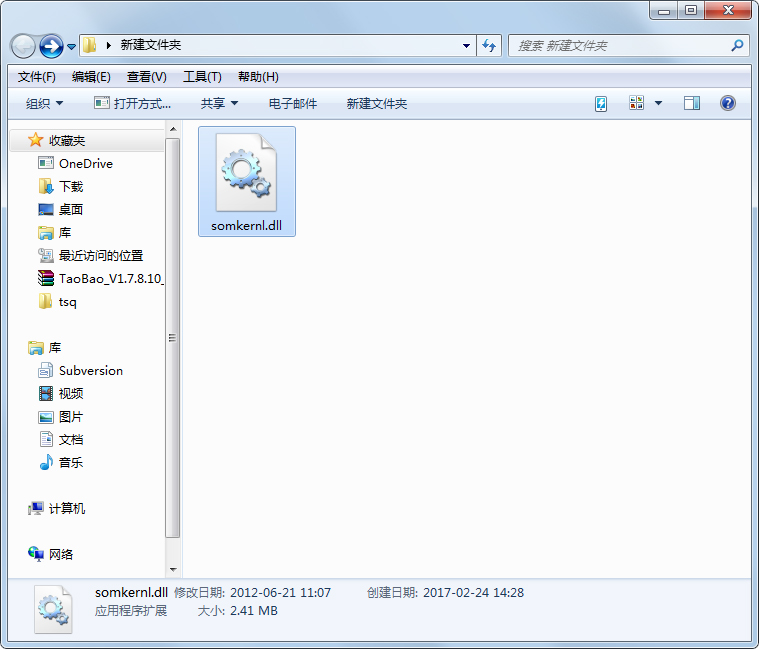
Task: Click the blue Forward arrow button
Action: click(x=51, y=46)
